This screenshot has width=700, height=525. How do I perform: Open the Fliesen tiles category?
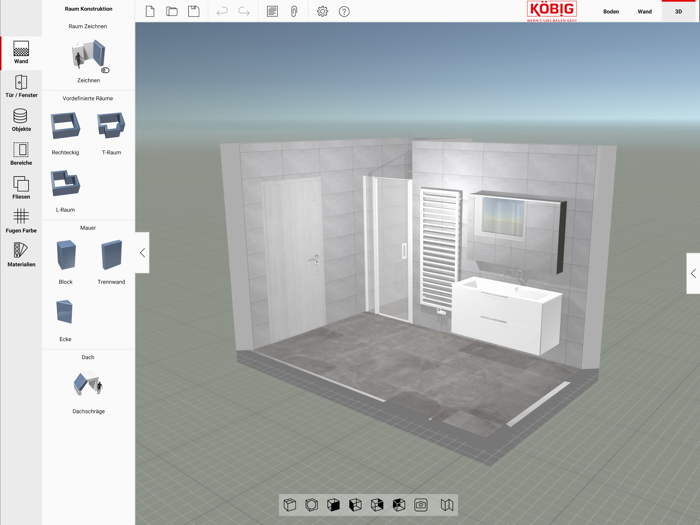[x=21, y=188]
